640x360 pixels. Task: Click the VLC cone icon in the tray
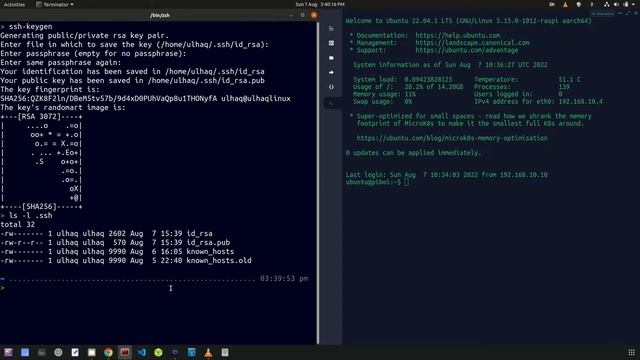(565, 4)
